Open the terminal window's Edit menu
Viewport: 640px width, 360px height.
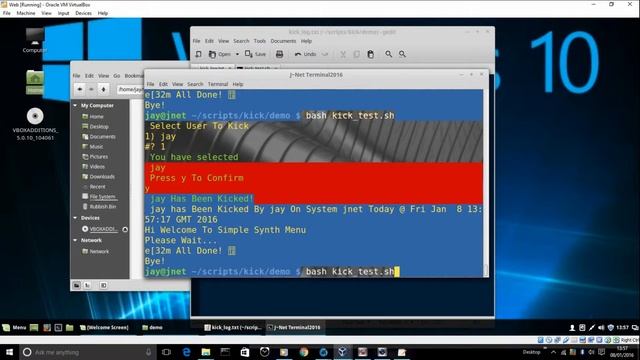tap(163, 84)
